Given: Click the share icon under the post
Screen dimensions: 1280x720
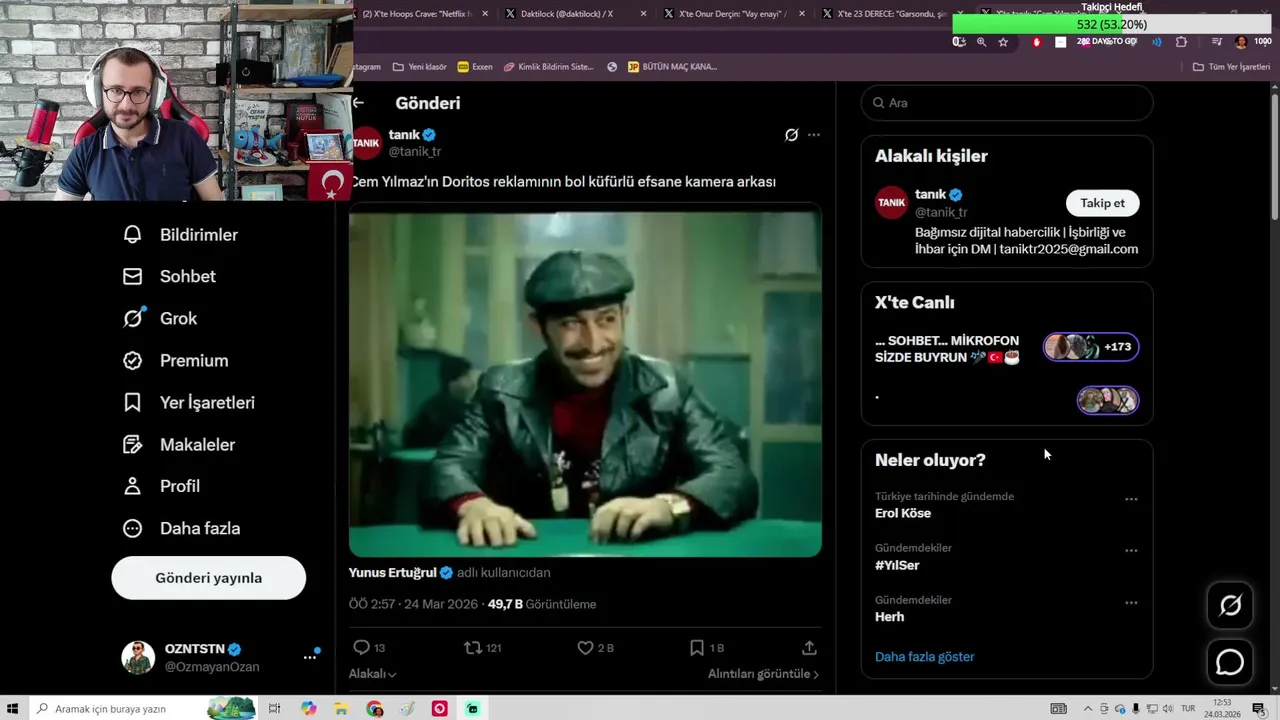Looking at the screenshot, I should pos(809,648).
